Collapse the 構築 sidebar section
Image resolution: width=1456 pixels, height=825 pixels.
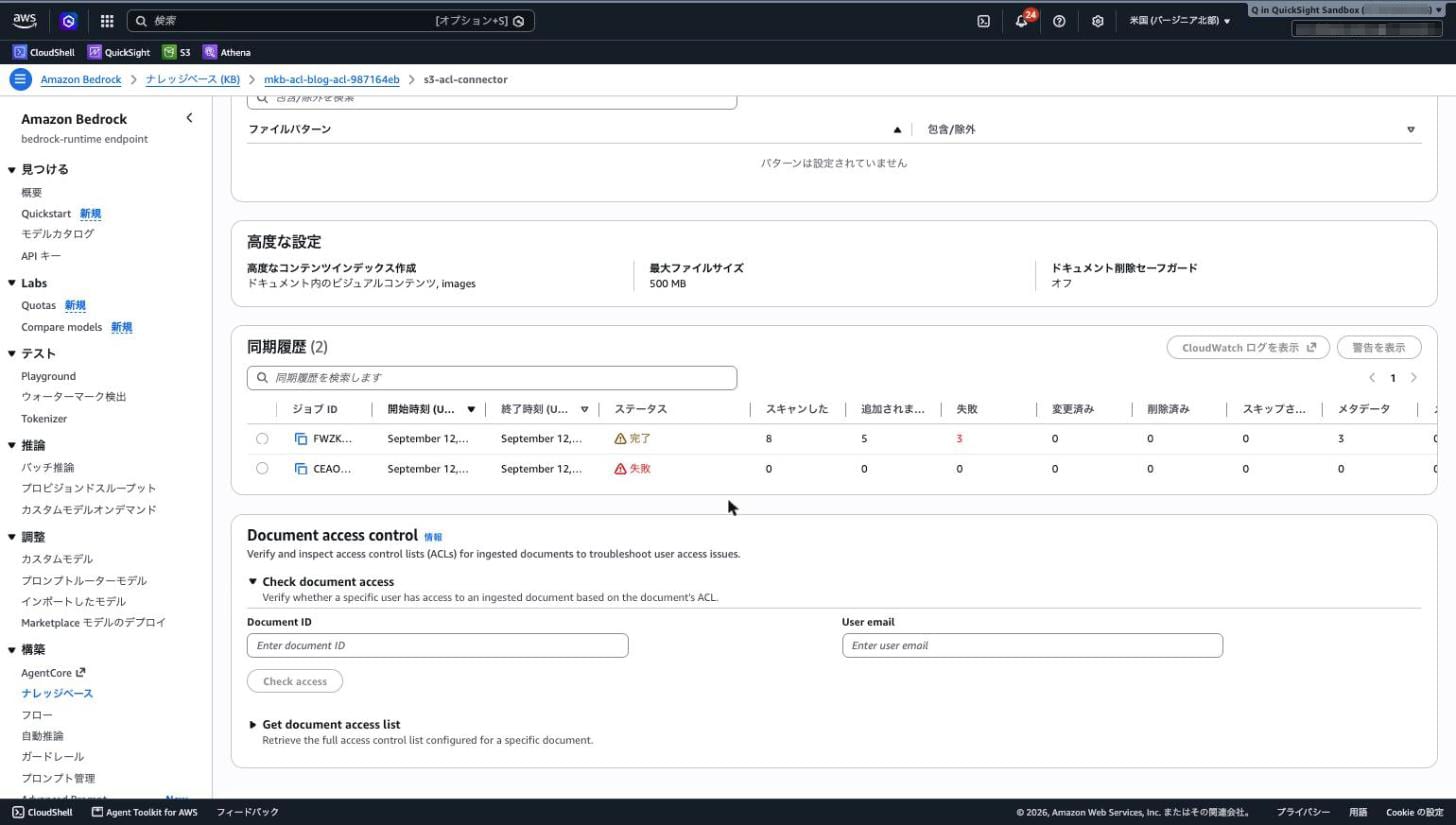point(12,650)
